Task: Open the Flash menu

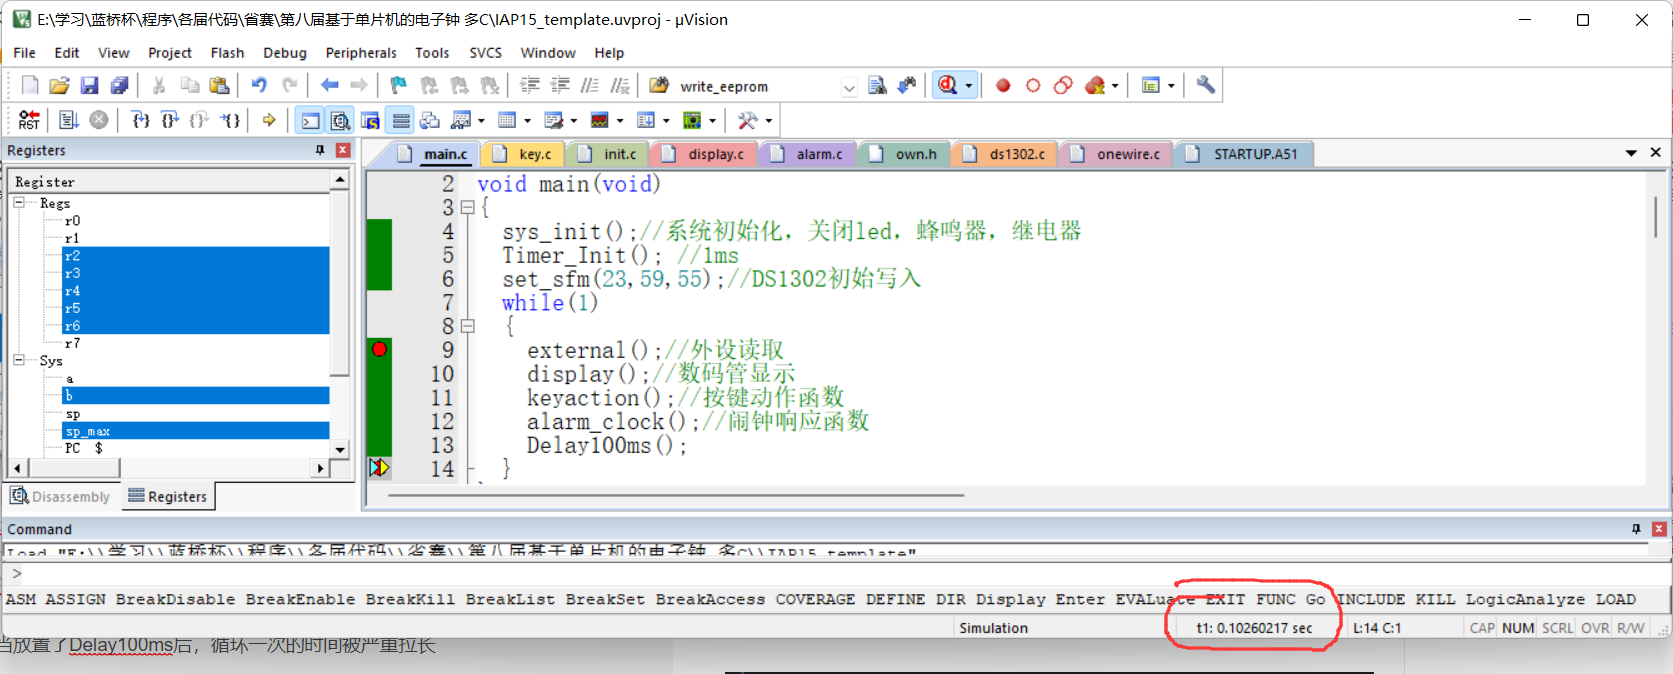Action: [x=227, y=53]
